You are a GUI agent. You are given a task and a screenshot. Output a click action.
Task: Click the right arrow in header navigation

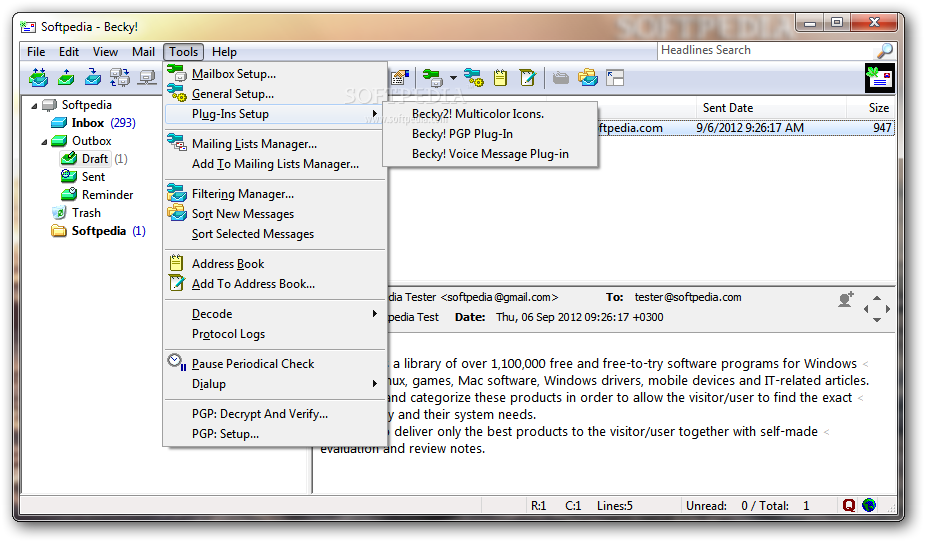tap(888, 308)
